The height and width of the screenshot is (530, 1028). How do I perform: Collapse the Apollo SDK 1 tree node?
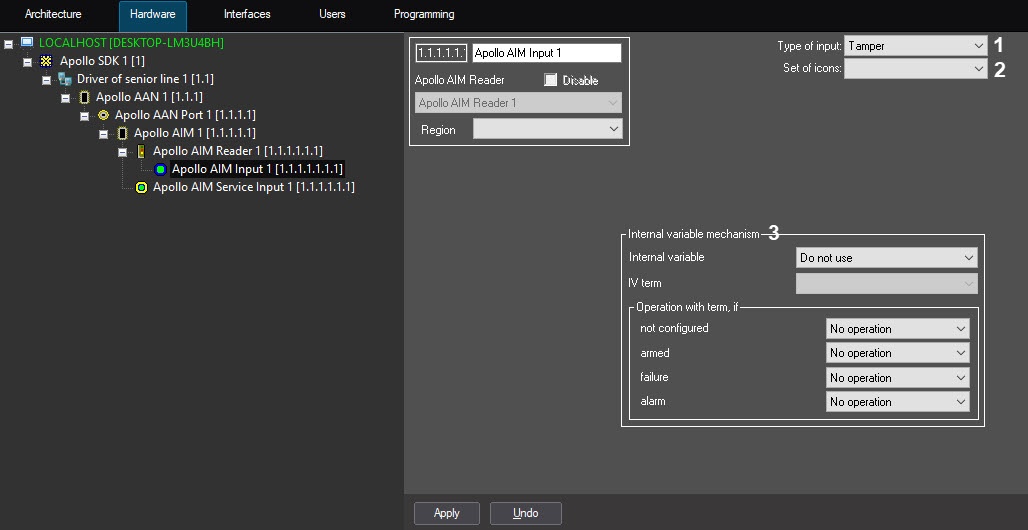[x=28, y=62]
